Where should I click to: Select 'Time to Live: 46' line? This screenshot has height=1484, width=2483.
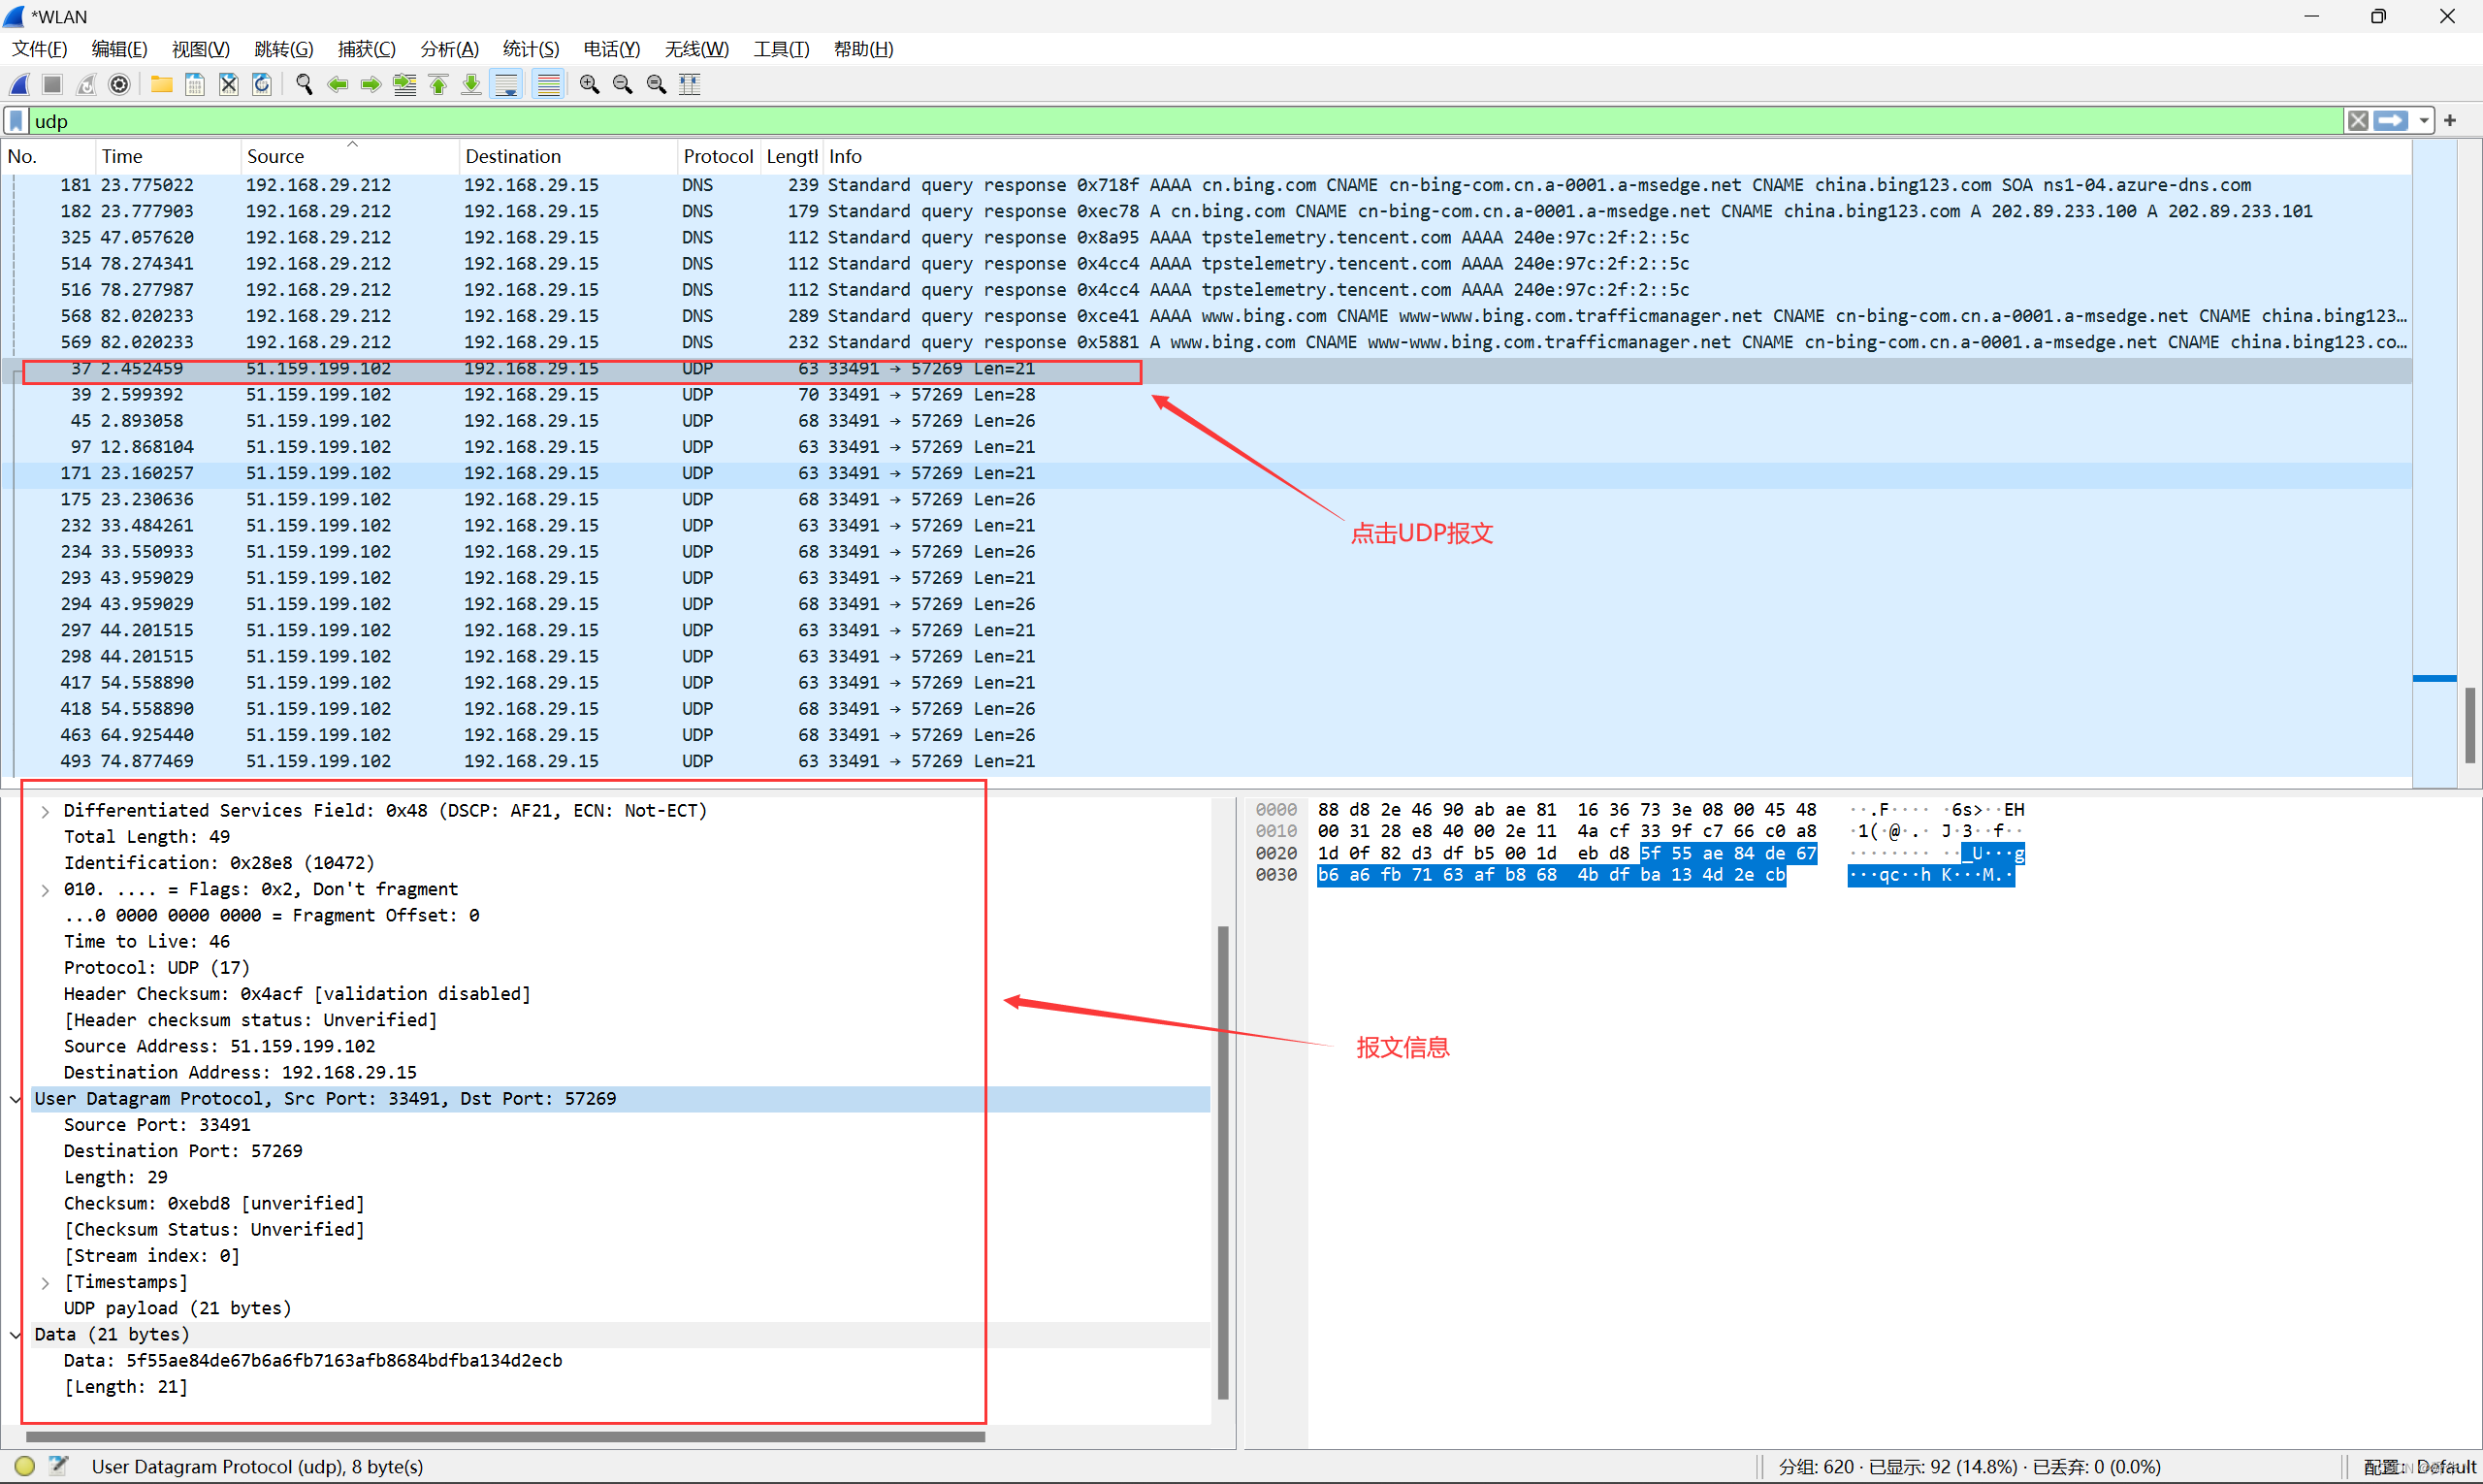click(x=147, y=942)
